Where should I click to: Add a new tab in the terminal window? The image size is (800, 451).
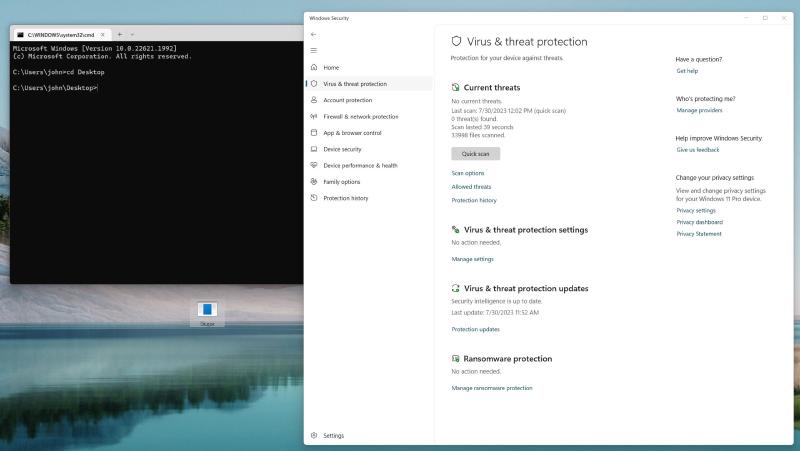[120, 35]
